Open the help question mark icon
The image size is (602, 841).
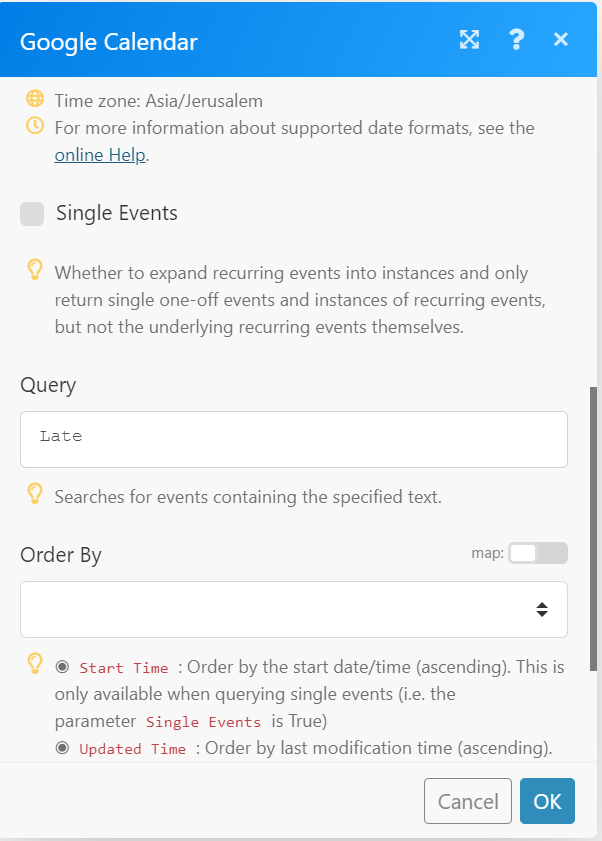tap(516, 39)
